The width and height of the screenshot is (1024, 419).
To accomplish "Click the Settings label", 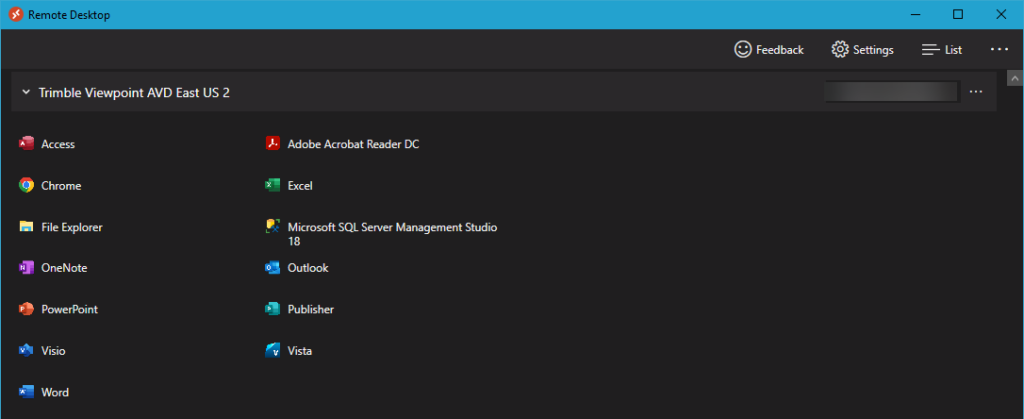I will (x=873, y=50).
